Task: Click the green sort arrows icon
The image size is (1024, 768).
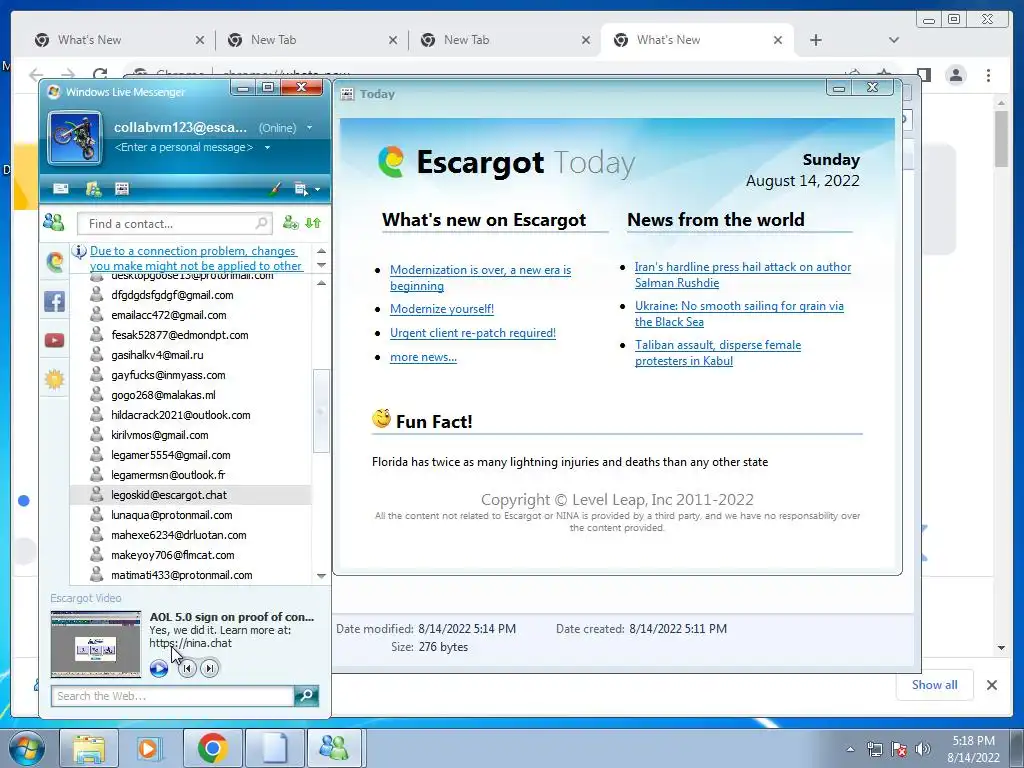Action: click(313, 223)
